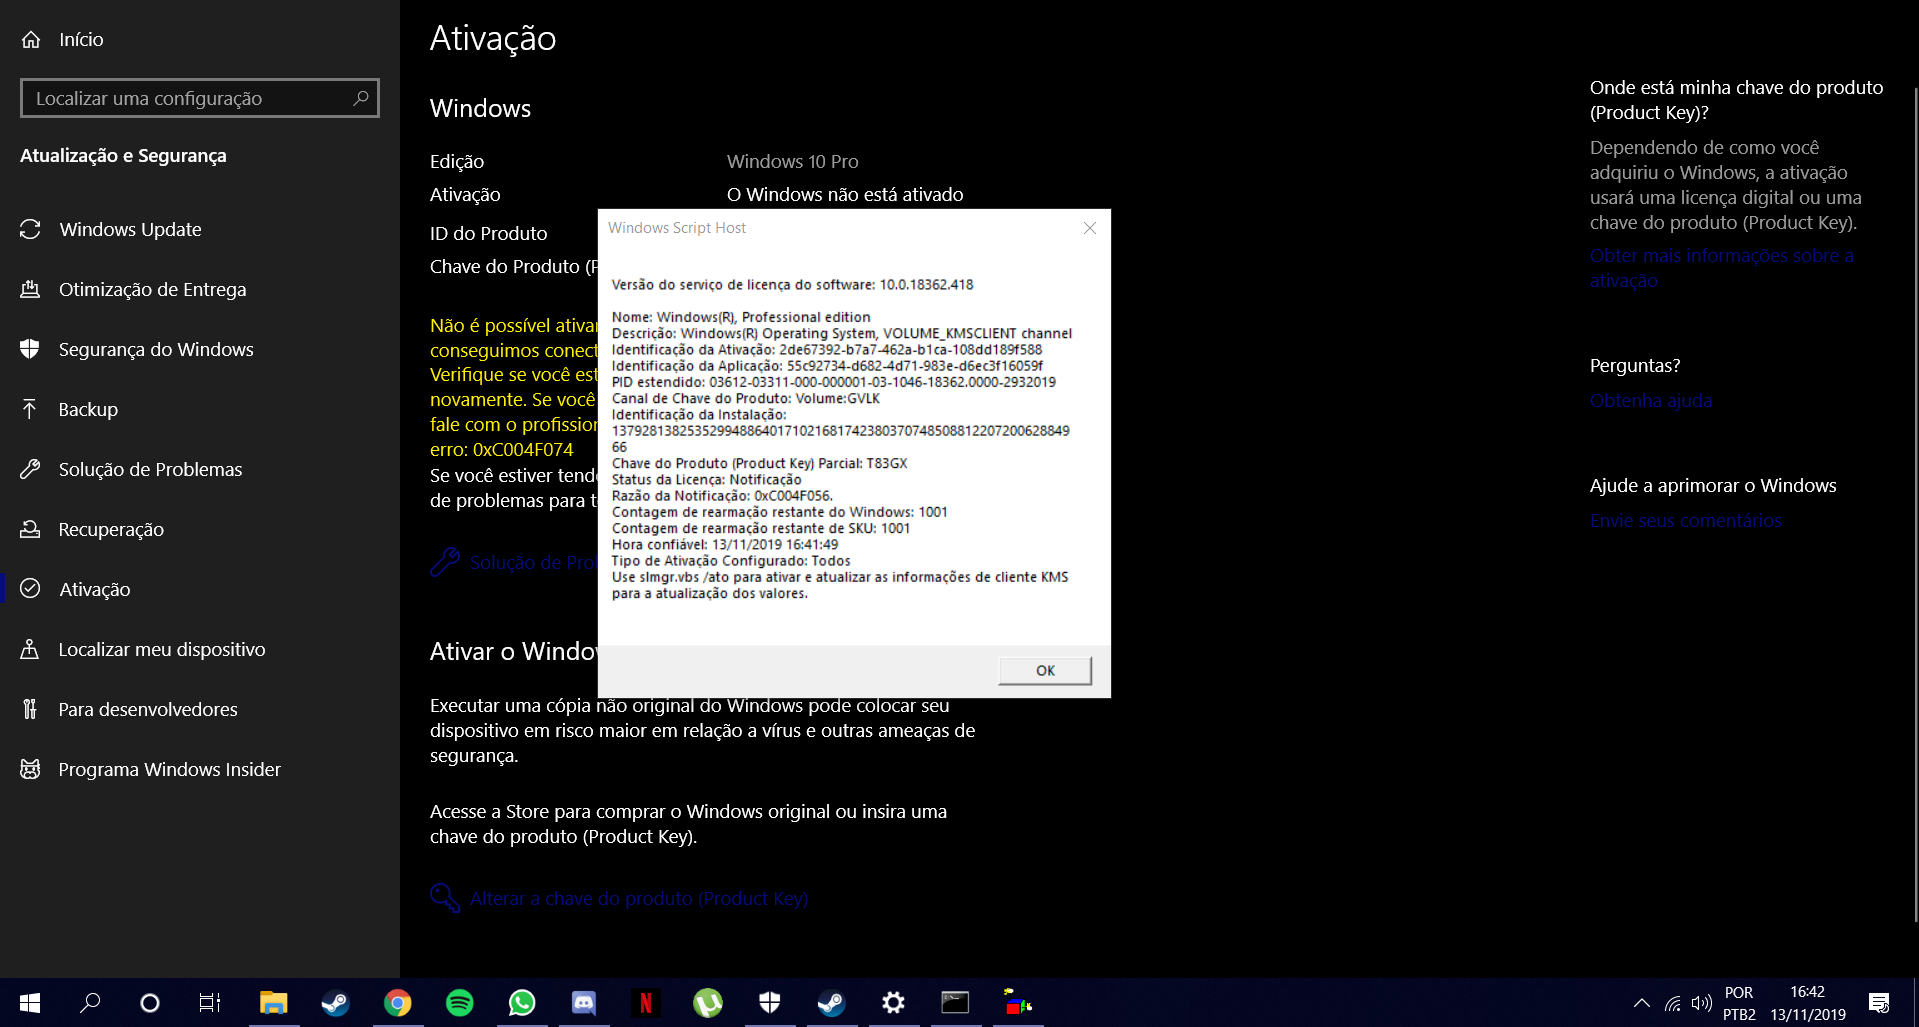The image size is (1919, 1027).
Task: Open File Explorer from taskbar
Action: (274, 1003)
